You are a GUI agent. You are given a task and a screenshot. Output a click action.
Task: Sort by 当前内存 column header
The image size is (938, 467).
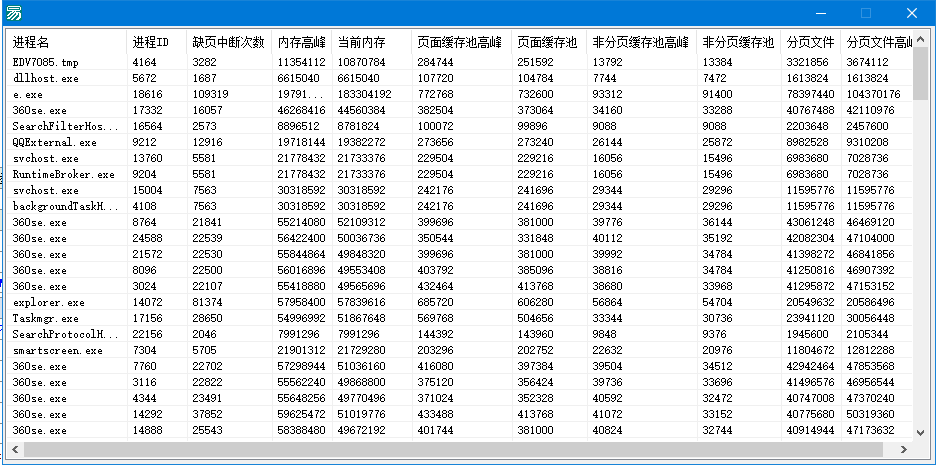click(371, 42)
